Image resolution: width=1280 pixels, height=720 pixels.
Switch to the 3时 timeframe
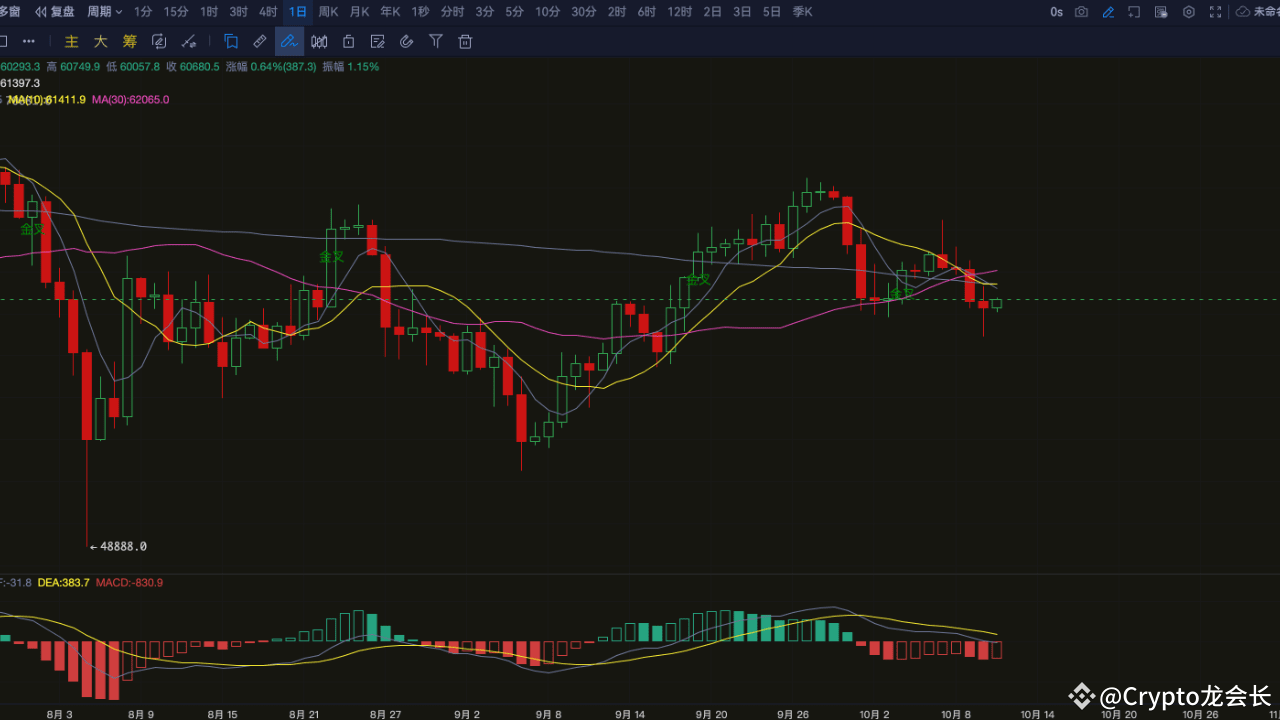[x=239, y=12]
